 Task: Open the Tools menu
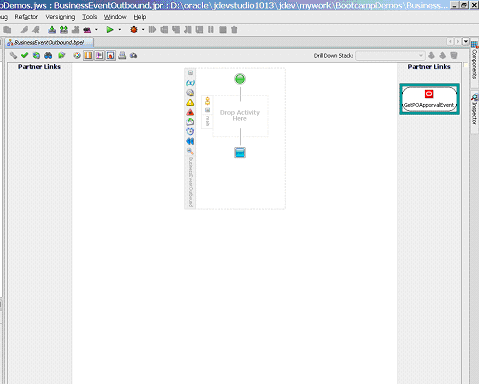coord(90,17)
